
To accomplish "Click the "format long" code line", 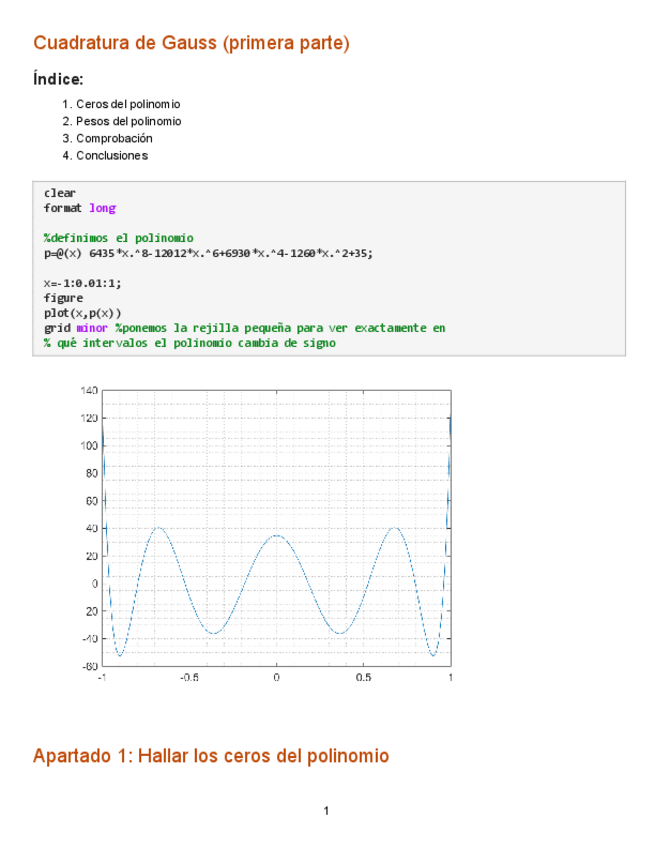I will 79,208.
